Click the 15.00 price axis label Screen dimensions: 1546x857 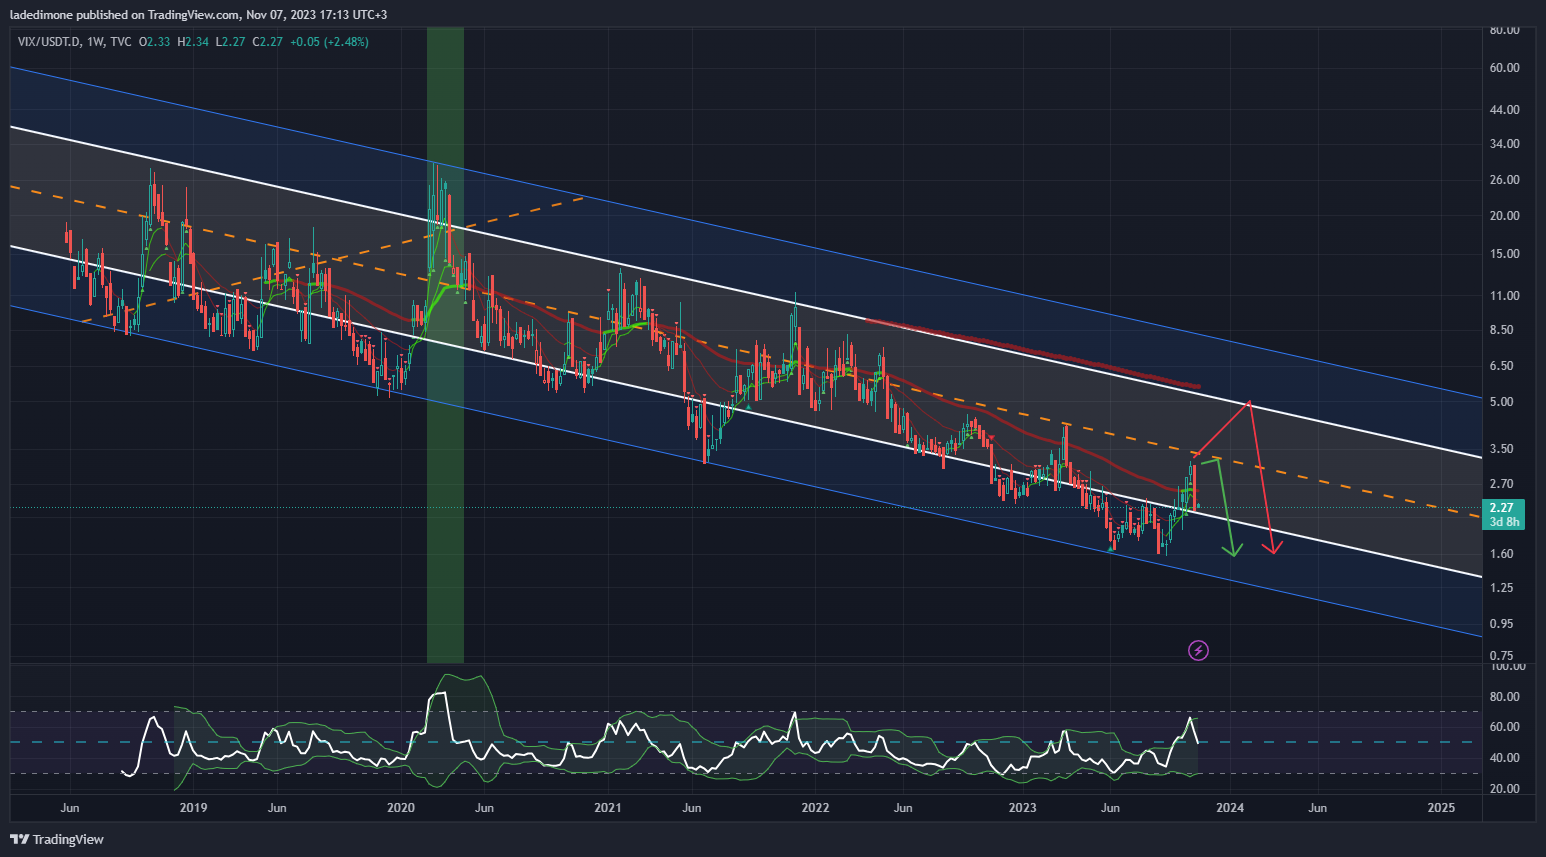[x=1504, y=254]
